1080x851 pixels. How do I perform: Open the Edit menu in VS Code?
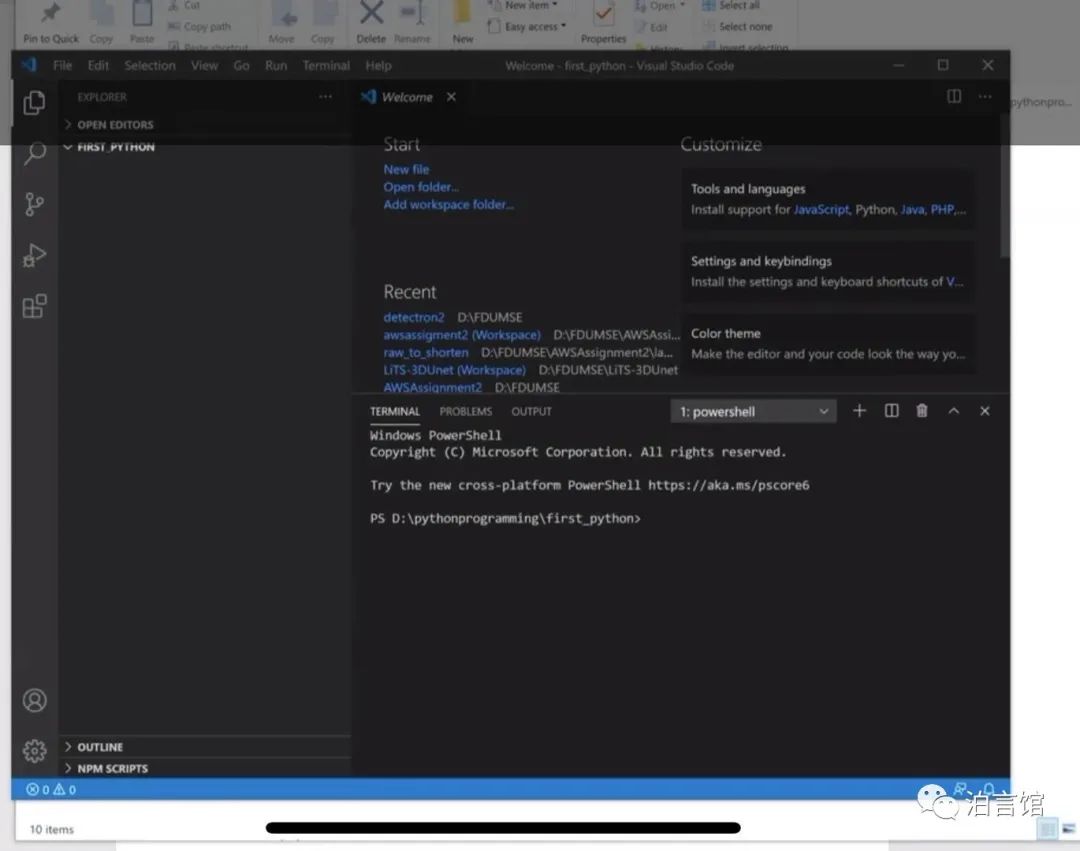click(x=98, y=65)
